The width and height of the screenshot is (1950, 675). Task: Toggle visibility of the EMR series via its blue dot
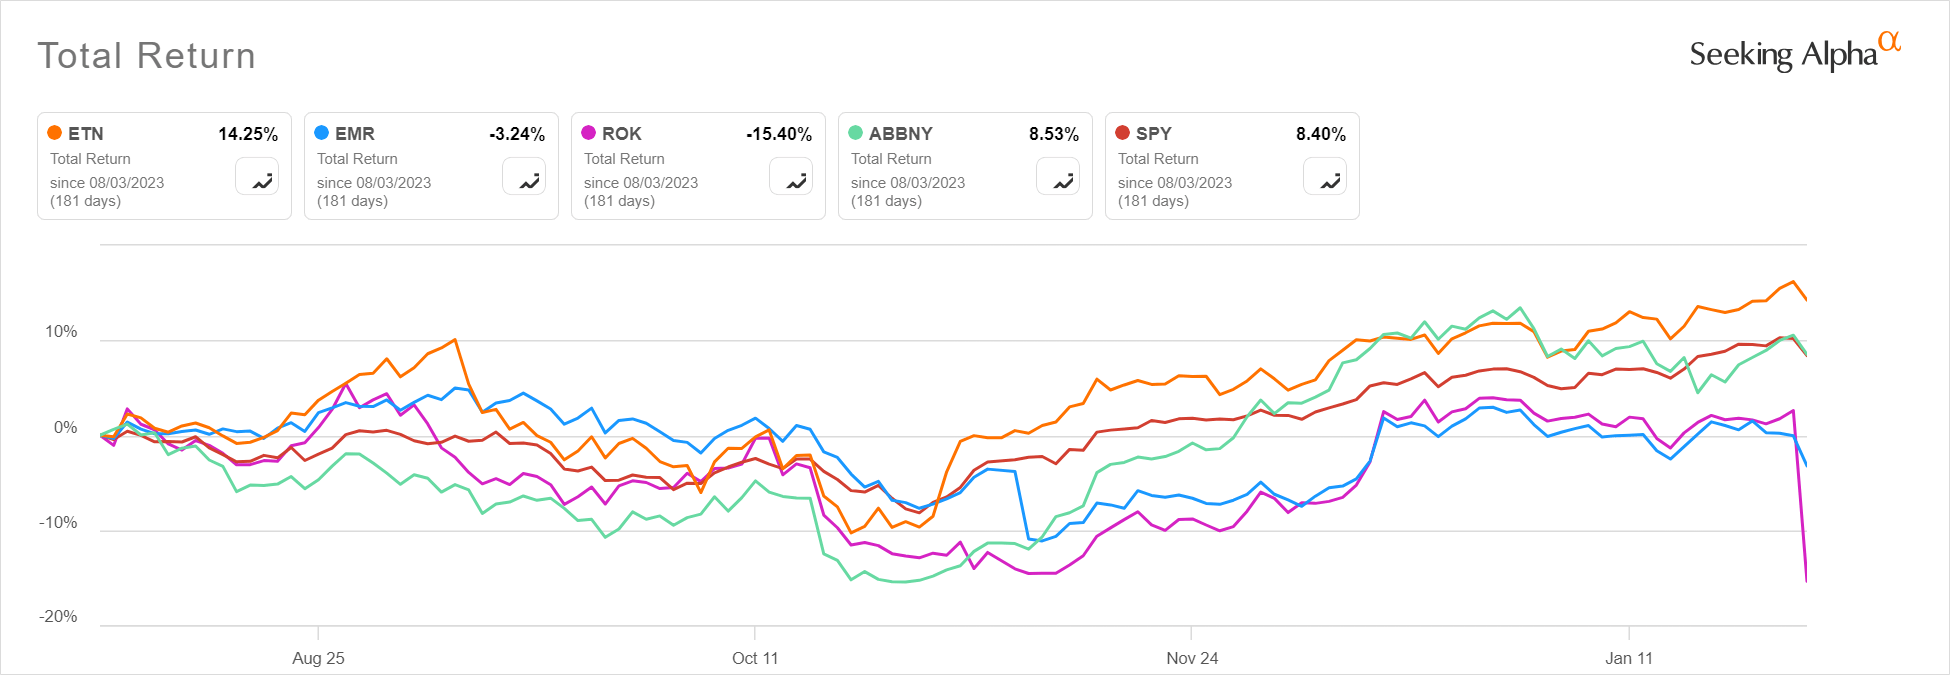(x=323, y=132)
